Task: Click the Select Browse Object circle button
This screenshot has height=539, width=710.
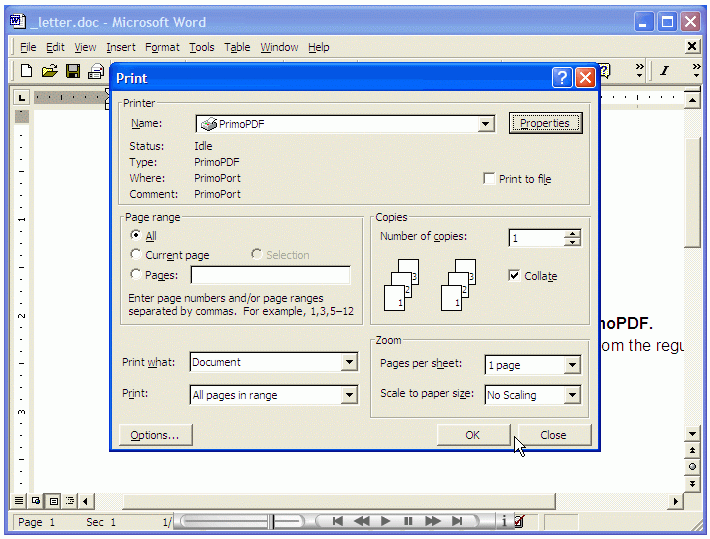Action: pos(692,467)
